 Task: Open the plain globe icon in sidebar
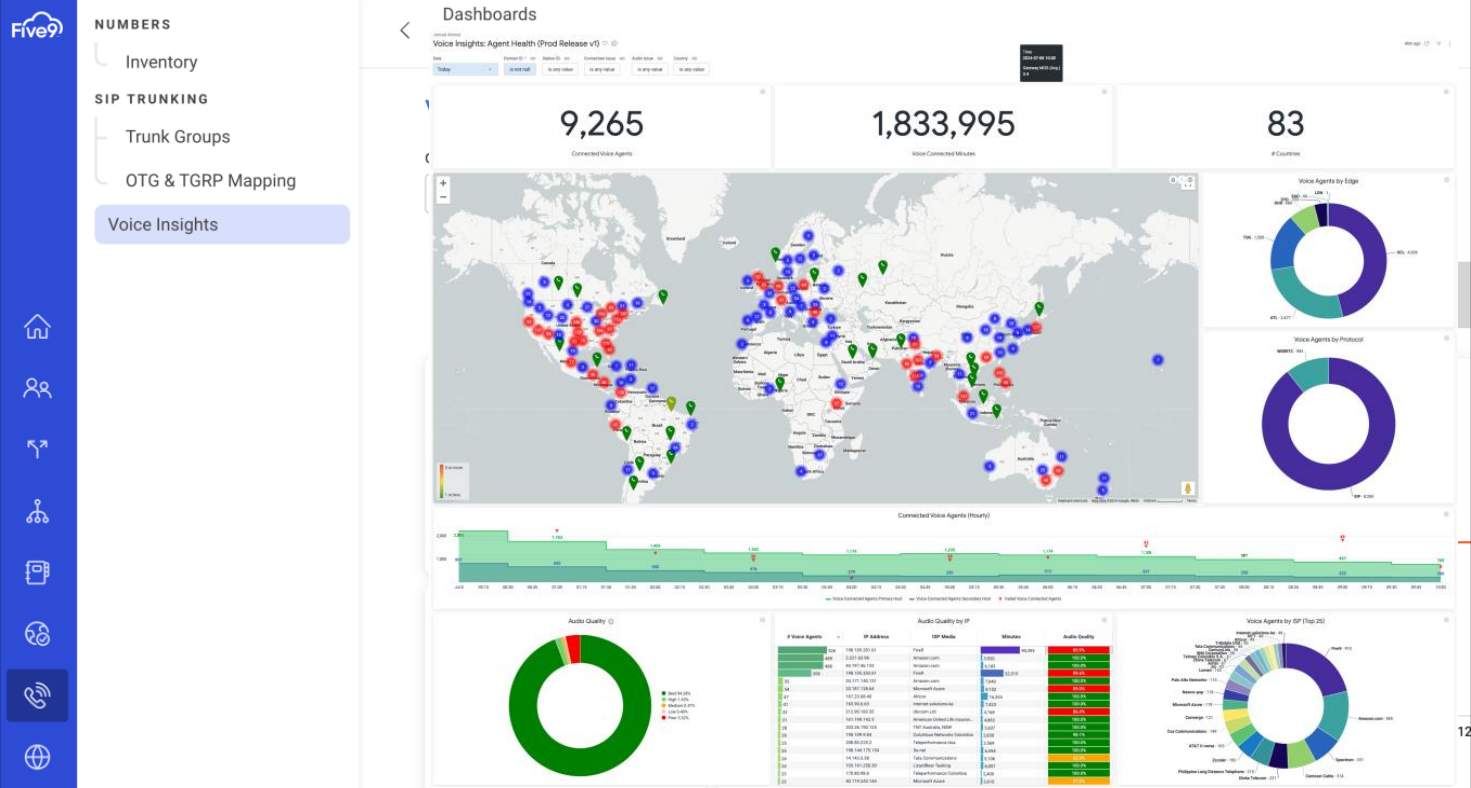coord(37,757)
